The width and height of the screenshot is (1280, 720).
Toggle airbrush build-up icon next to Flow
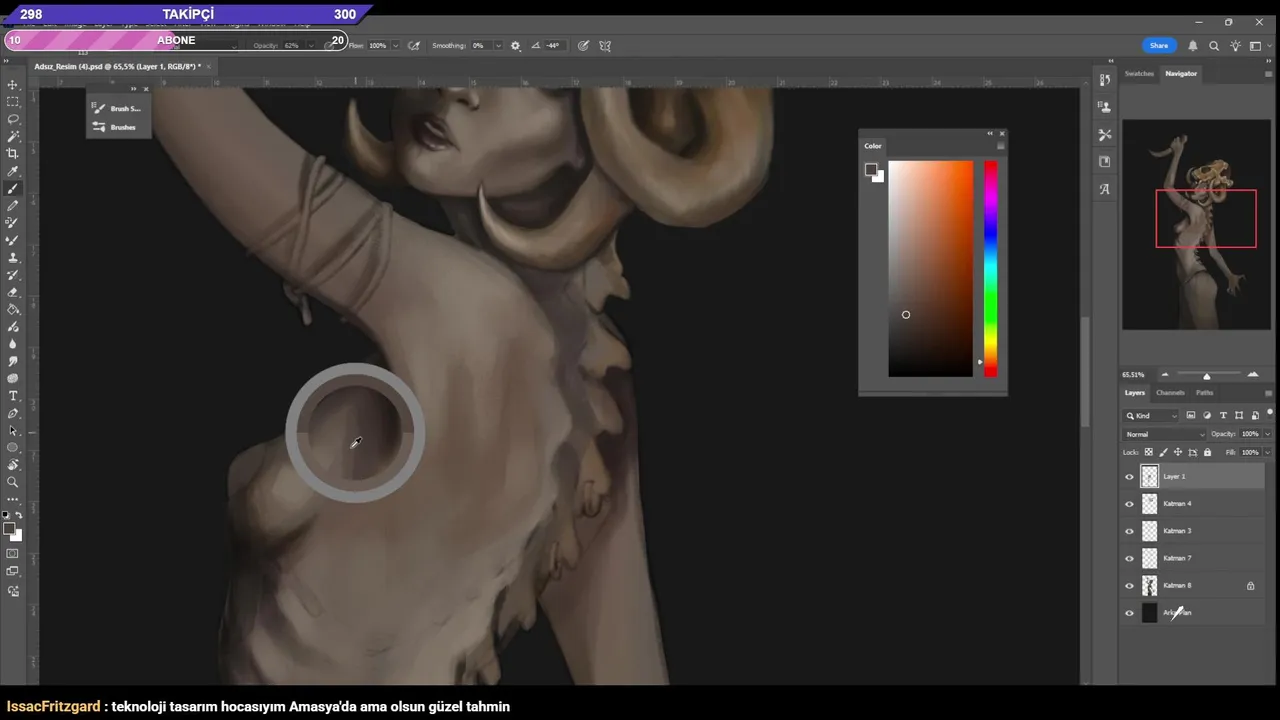[x=414, y=46]
